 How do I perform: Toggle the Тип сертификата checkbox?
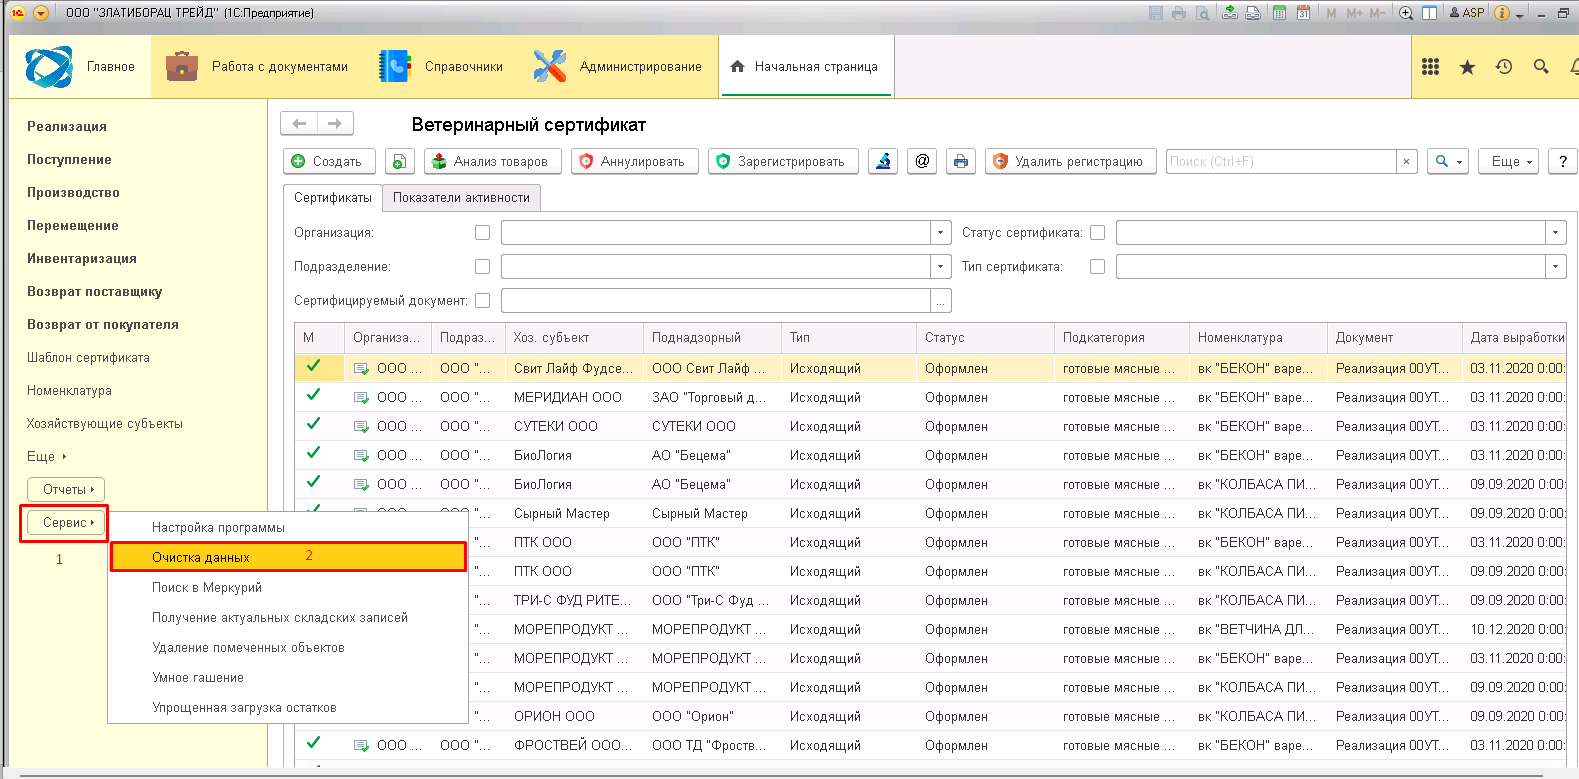(x=1097, y=267)
